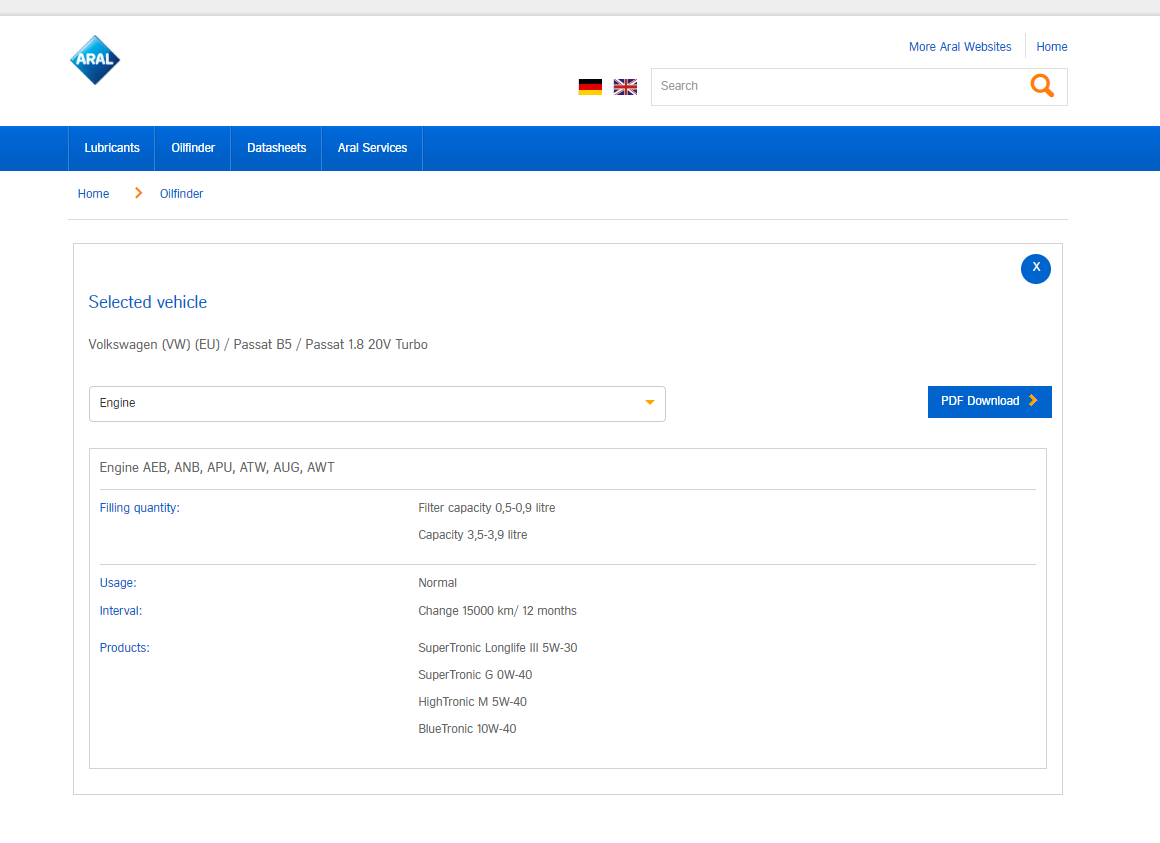Viewport: 1160px width, 843px height.
Task: Open the Aral Services menu
Action: [x=372, y=148]
